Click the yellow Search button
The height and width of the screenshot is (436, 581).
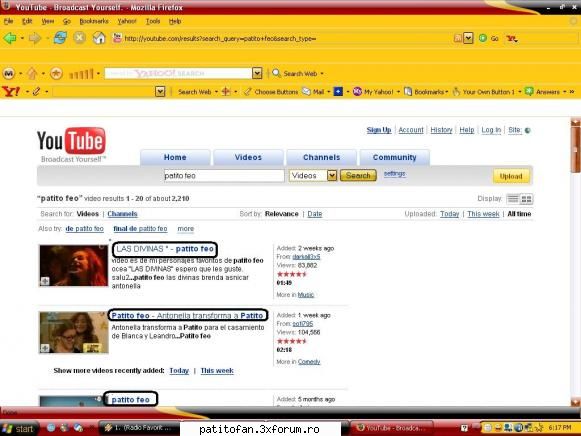pos(358,176)
